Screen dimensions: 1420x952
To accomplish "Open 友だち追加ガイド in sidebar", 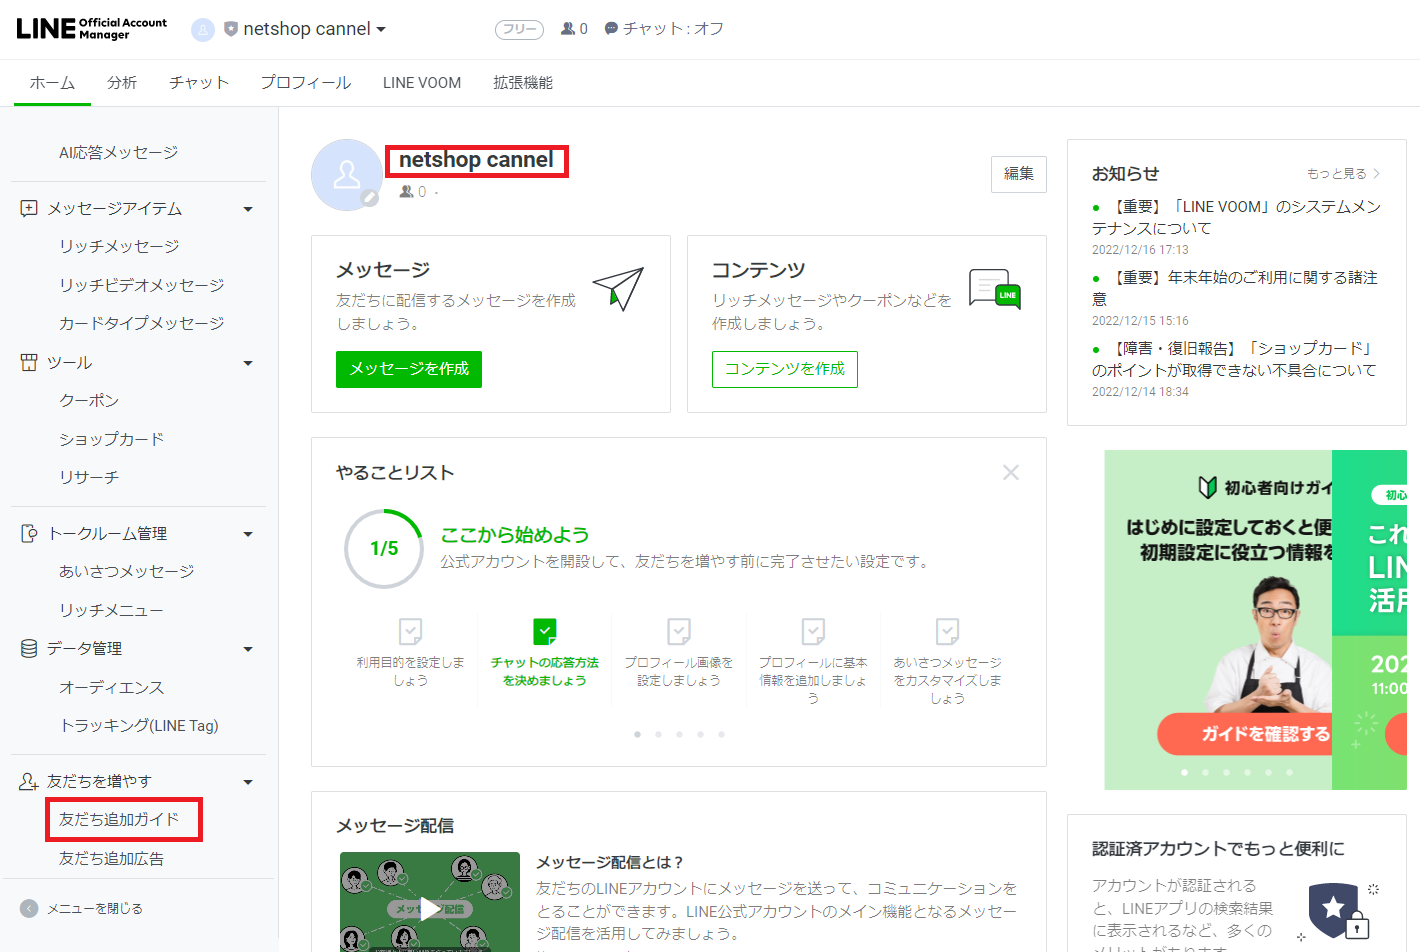I will (x=119, y=819).
